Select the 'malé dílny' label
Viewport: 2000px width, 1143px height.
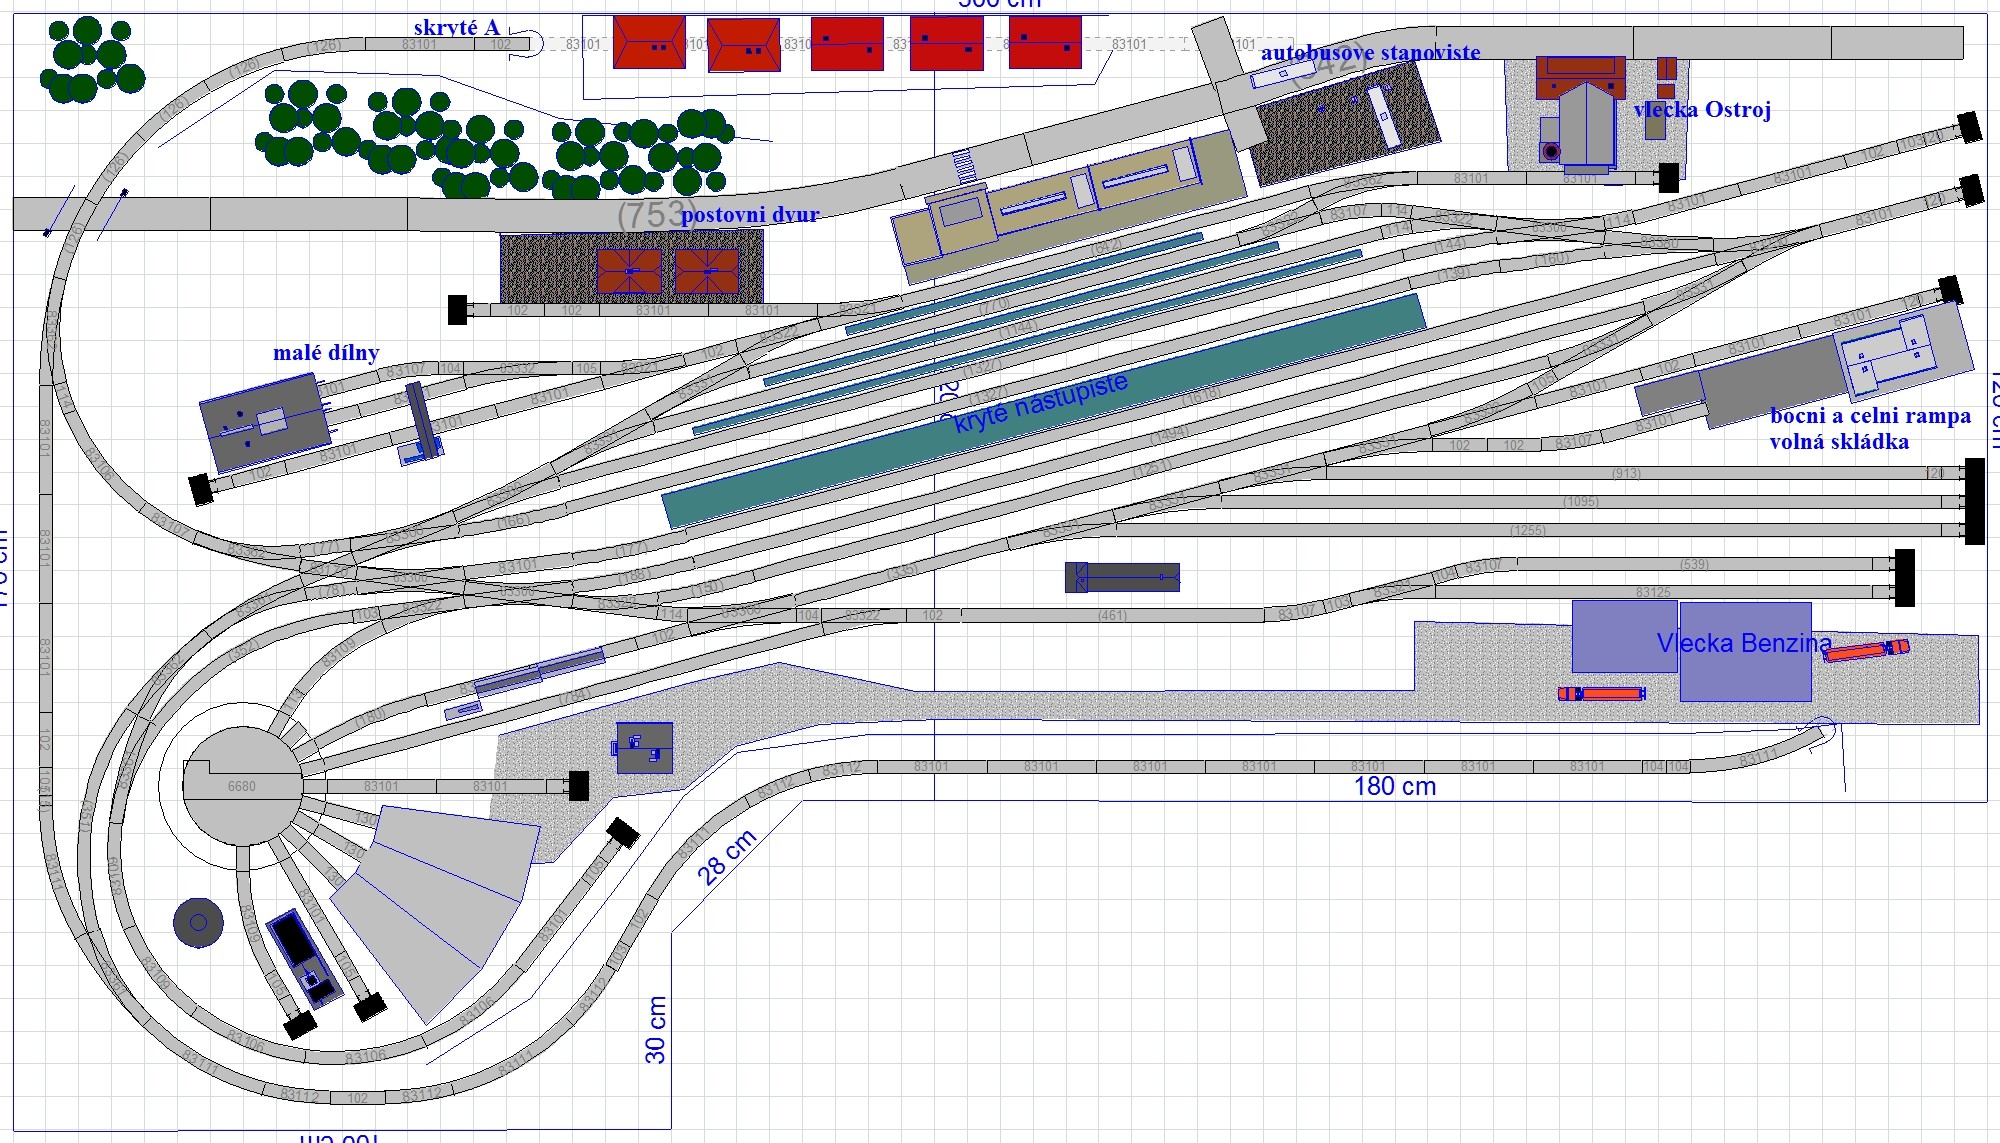[326, 352]
